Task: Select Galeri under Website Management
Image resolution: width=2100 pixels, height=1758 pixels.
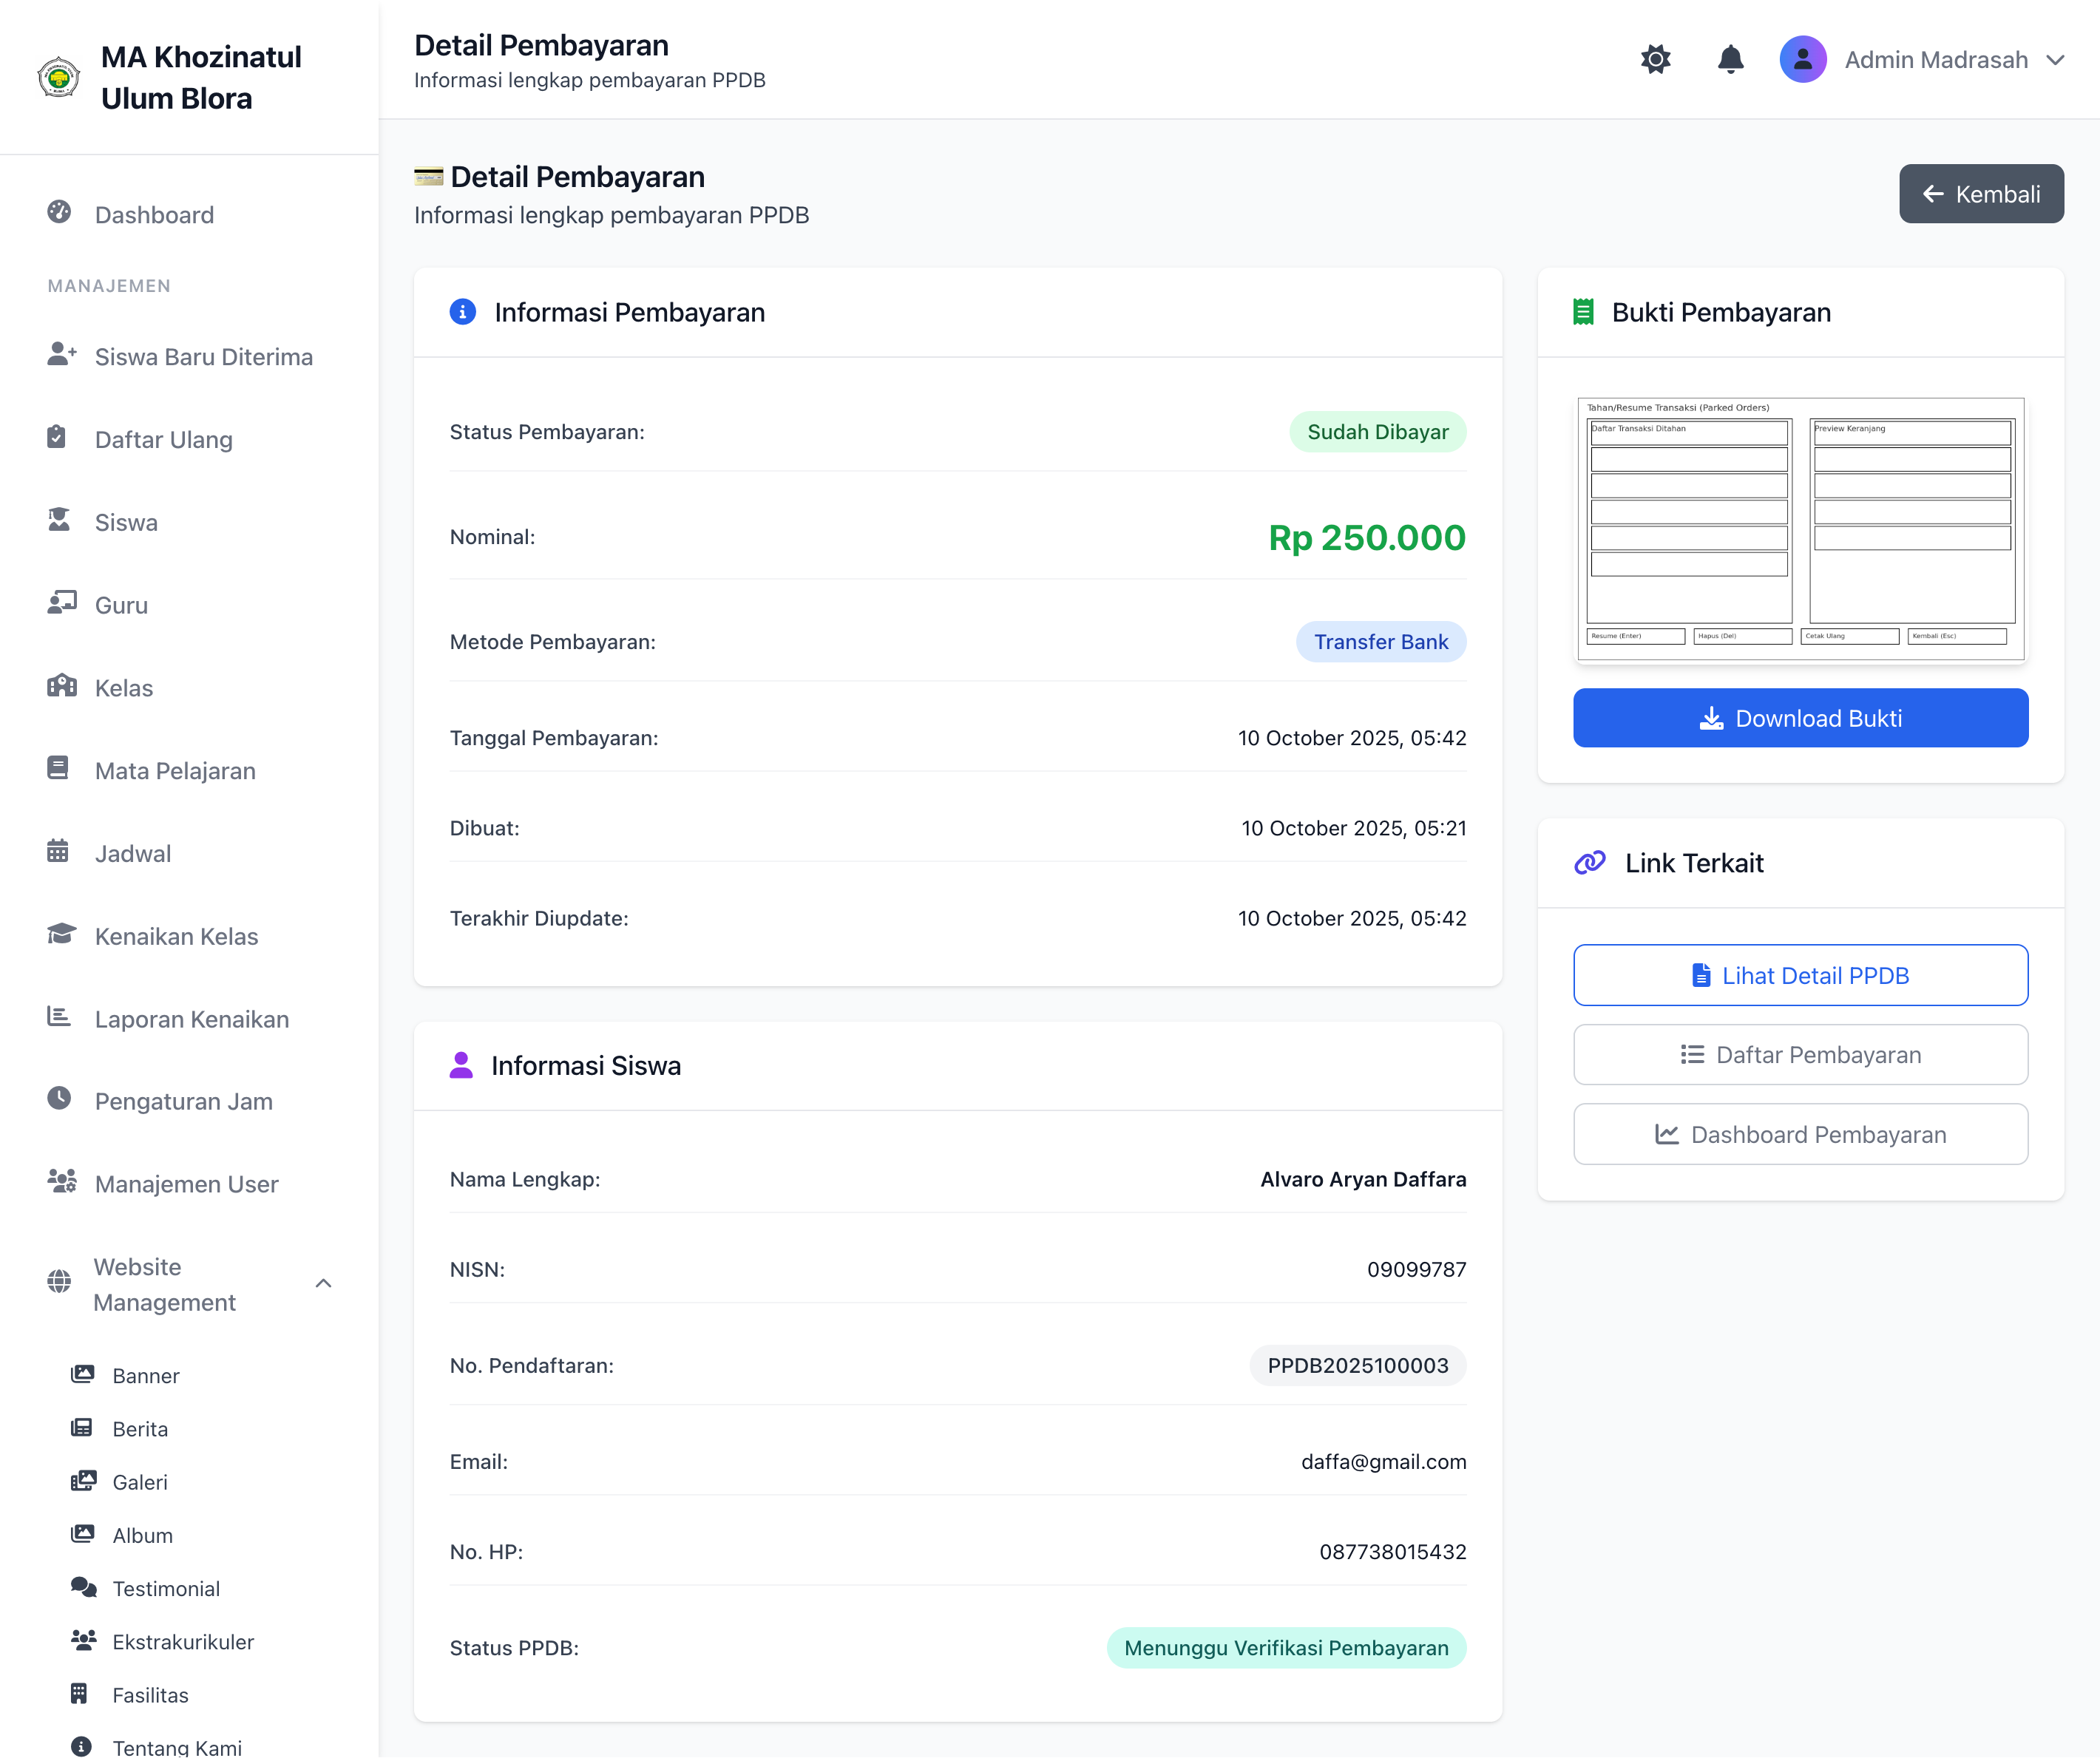Action: point(139,1482)
